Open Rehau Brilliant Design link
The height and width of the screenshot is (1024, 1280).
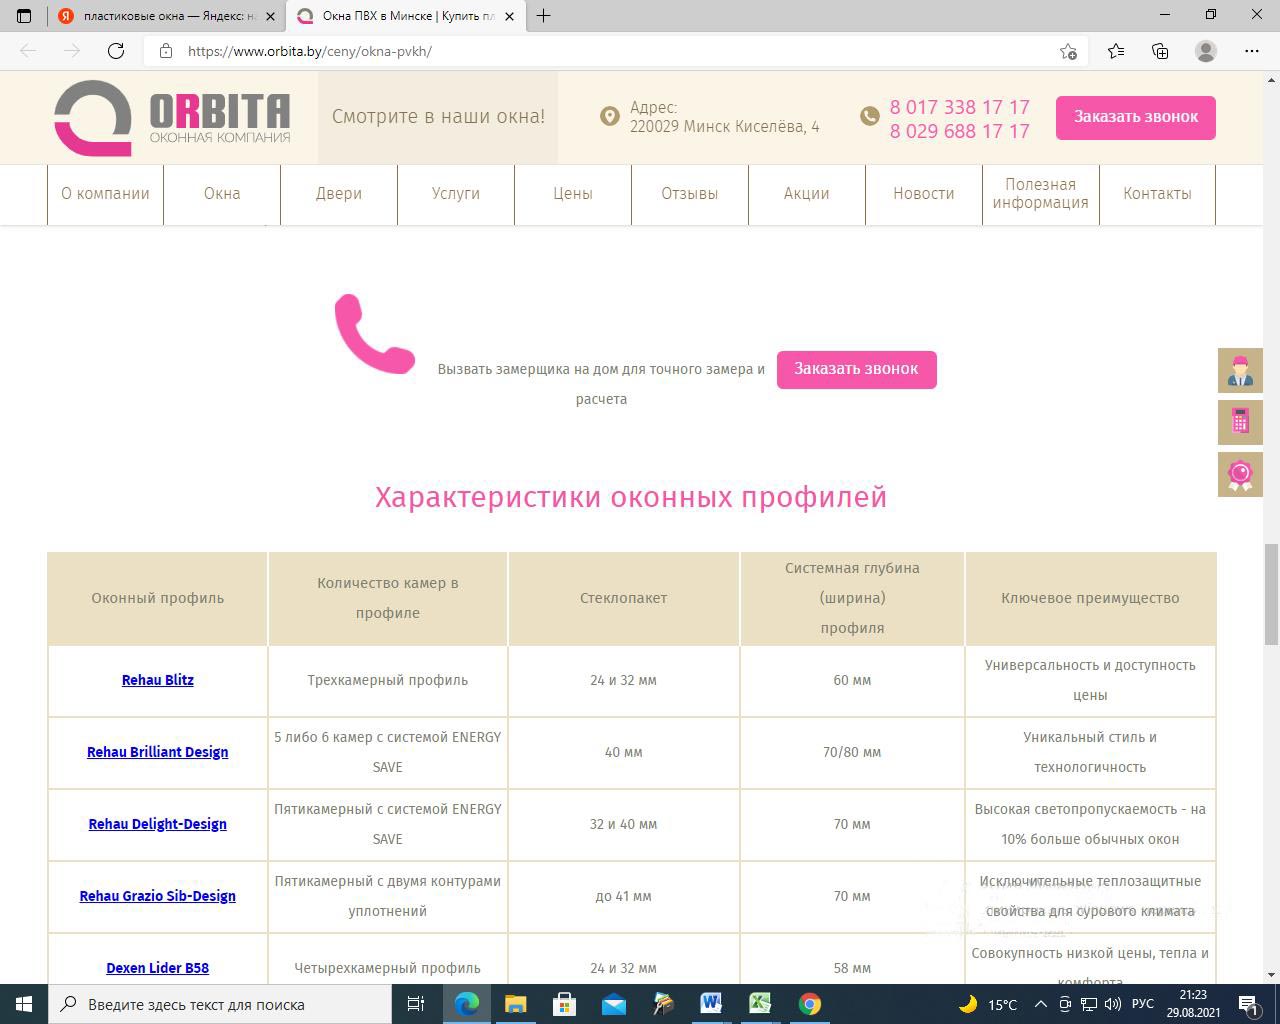pyautogui.click(x=157, y=752)
